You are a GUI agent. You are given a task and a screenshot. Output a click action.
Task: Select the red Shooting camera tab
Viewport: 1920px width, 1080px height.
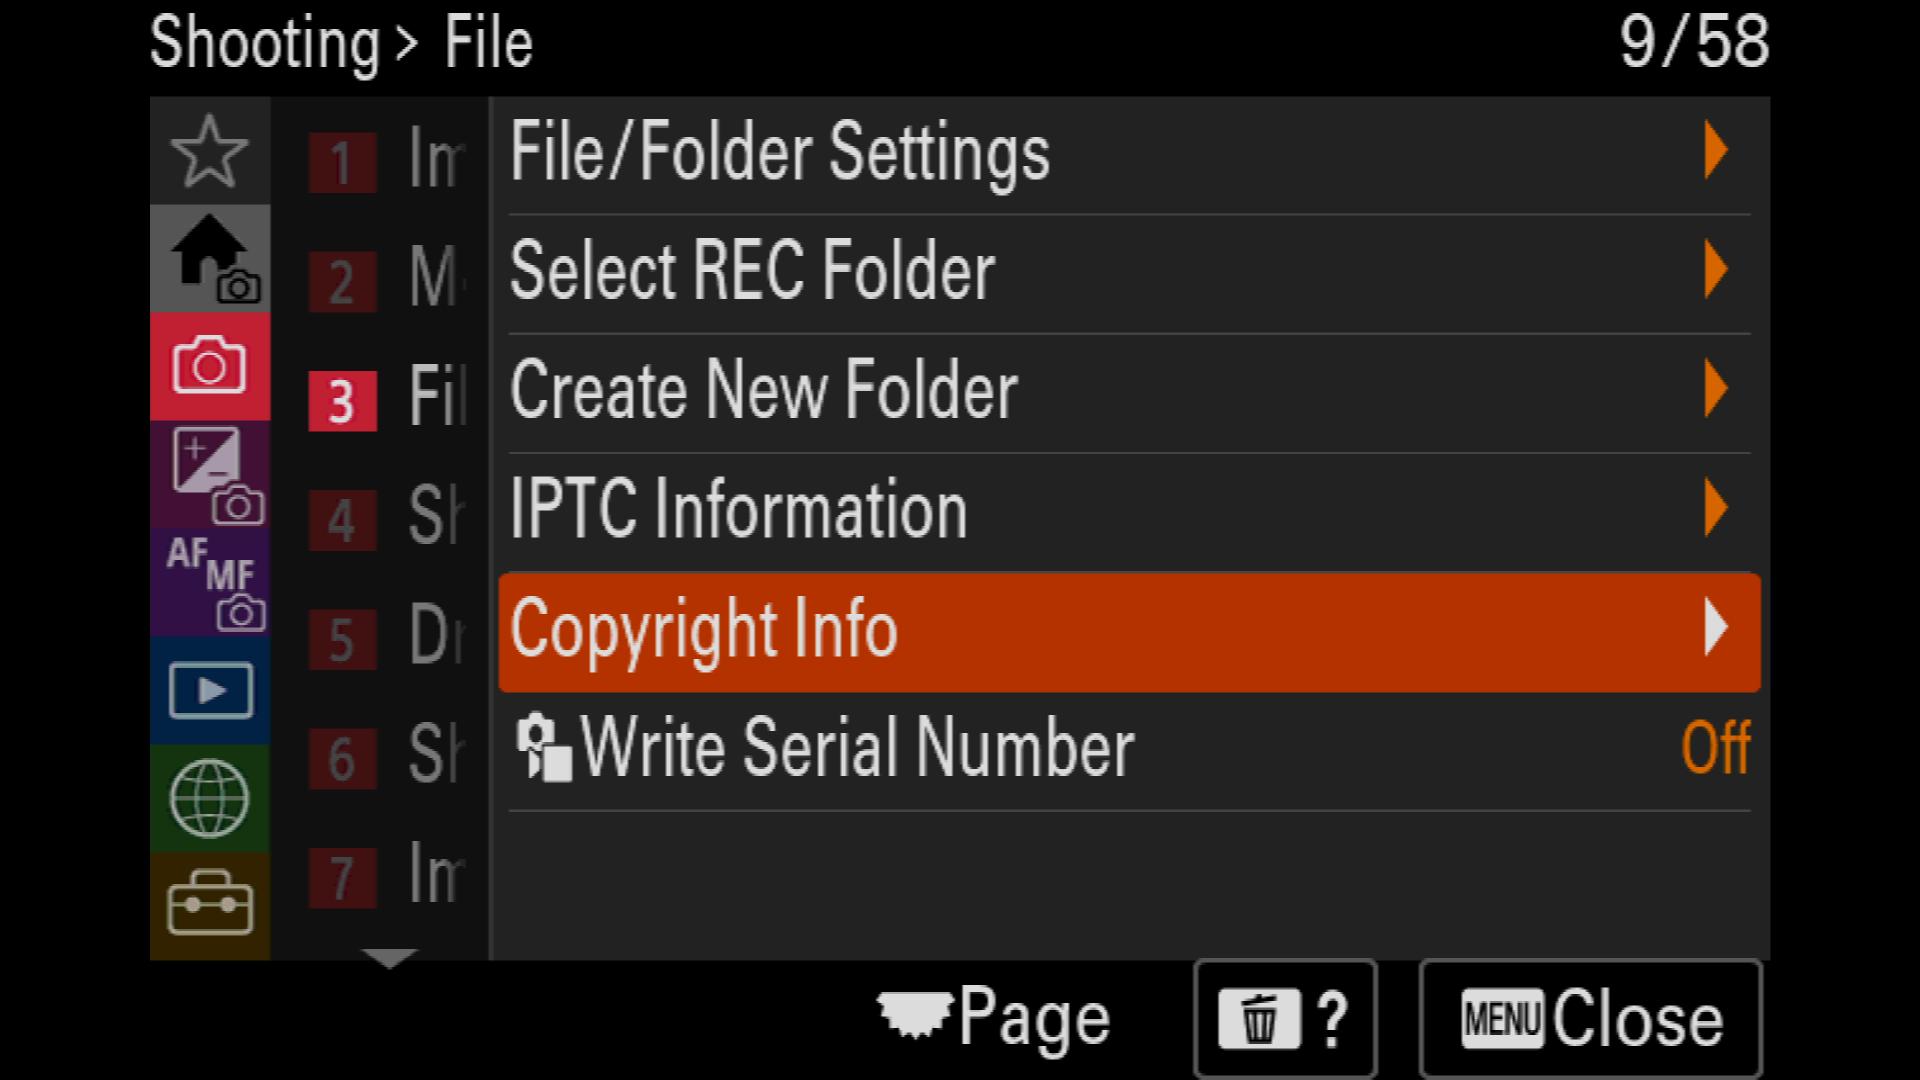(209, 366)
